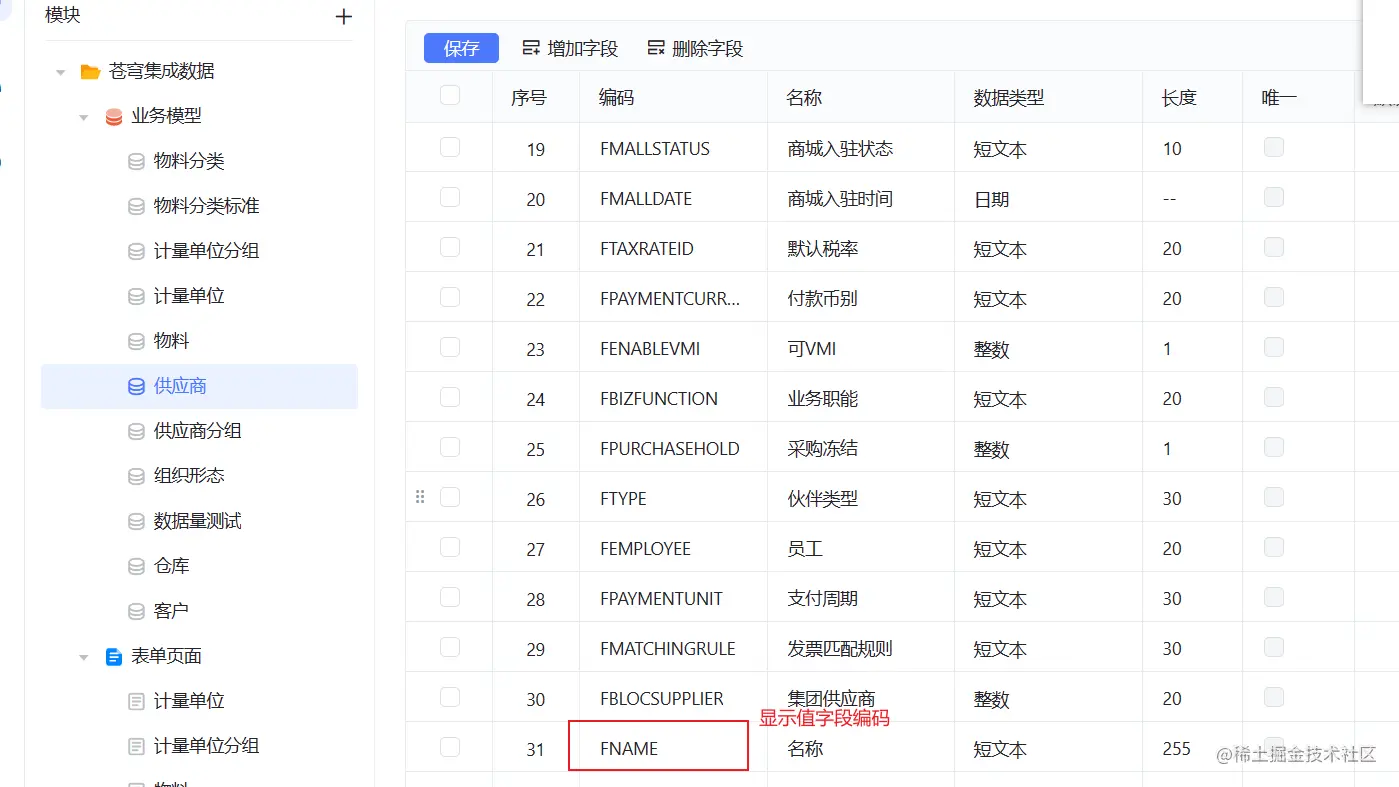
Task: Check the row 21 FTAXRATEID selection box
Action: click(x=450, y=247)
